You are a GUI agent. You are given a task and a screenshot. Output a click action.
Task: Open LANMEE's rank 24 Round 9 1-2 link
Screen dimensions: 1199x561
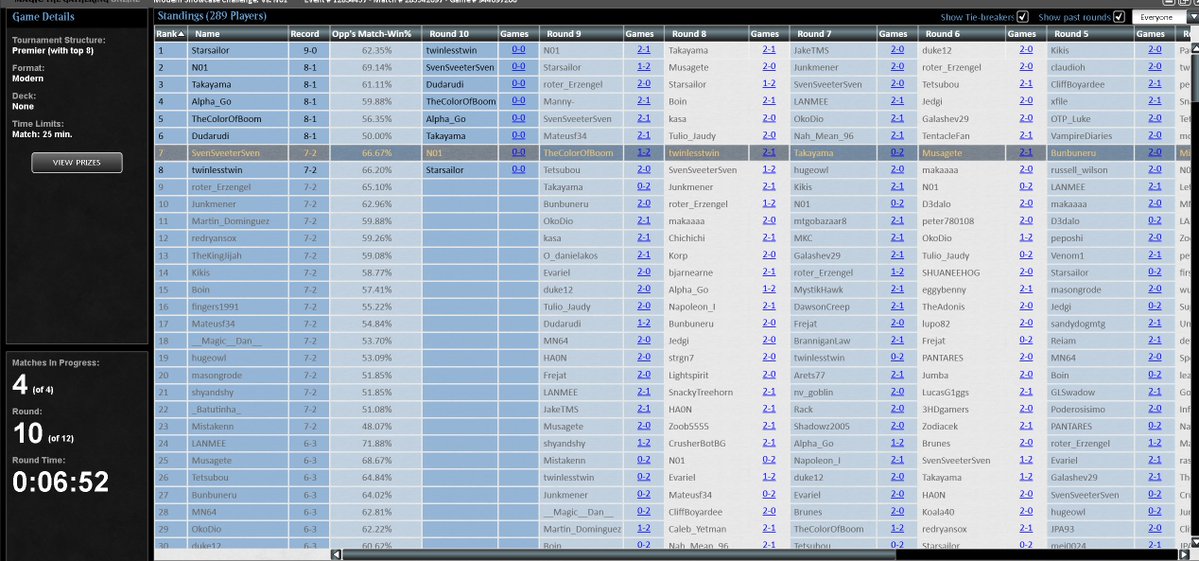[643, 443]
